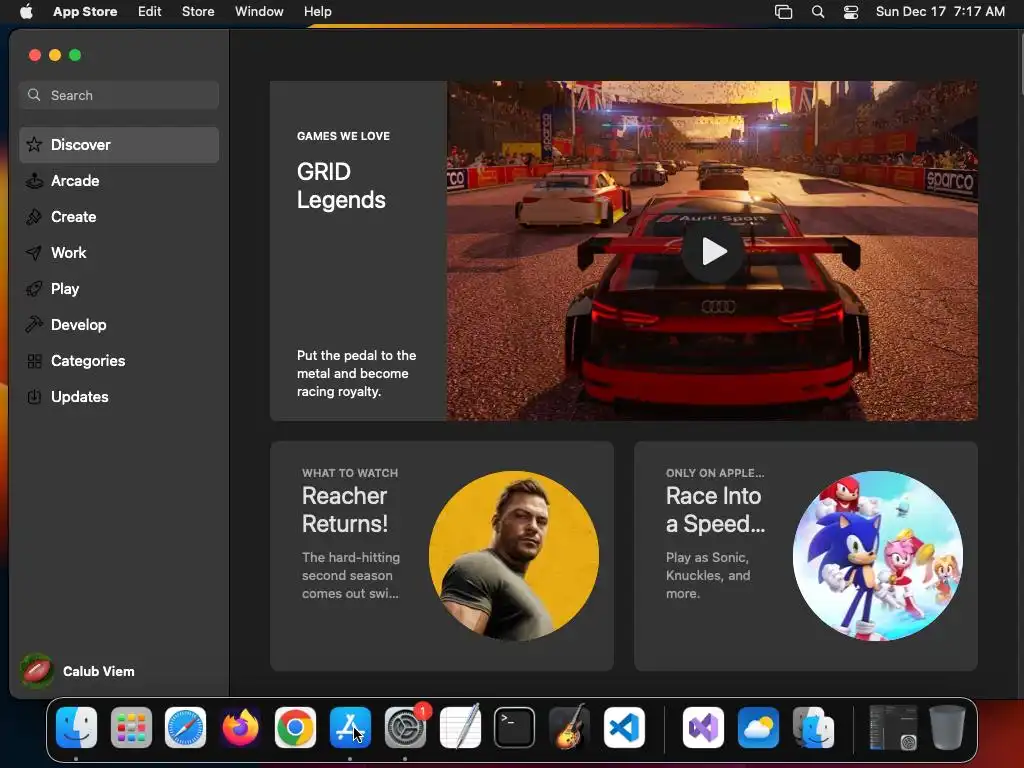Open Migration Assistant from the Dock
1024x768 pixels.
(x=813, y=728)
